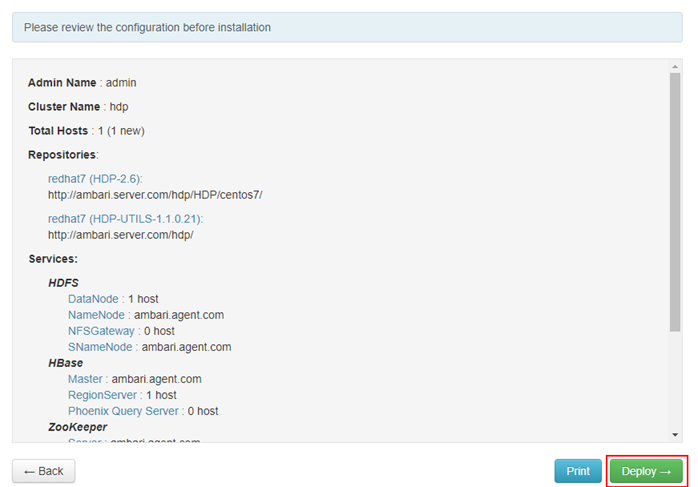The height and width of the screenshot is (487, 698).
Task: Click the SNameNode label
Action: click(100, 347)
